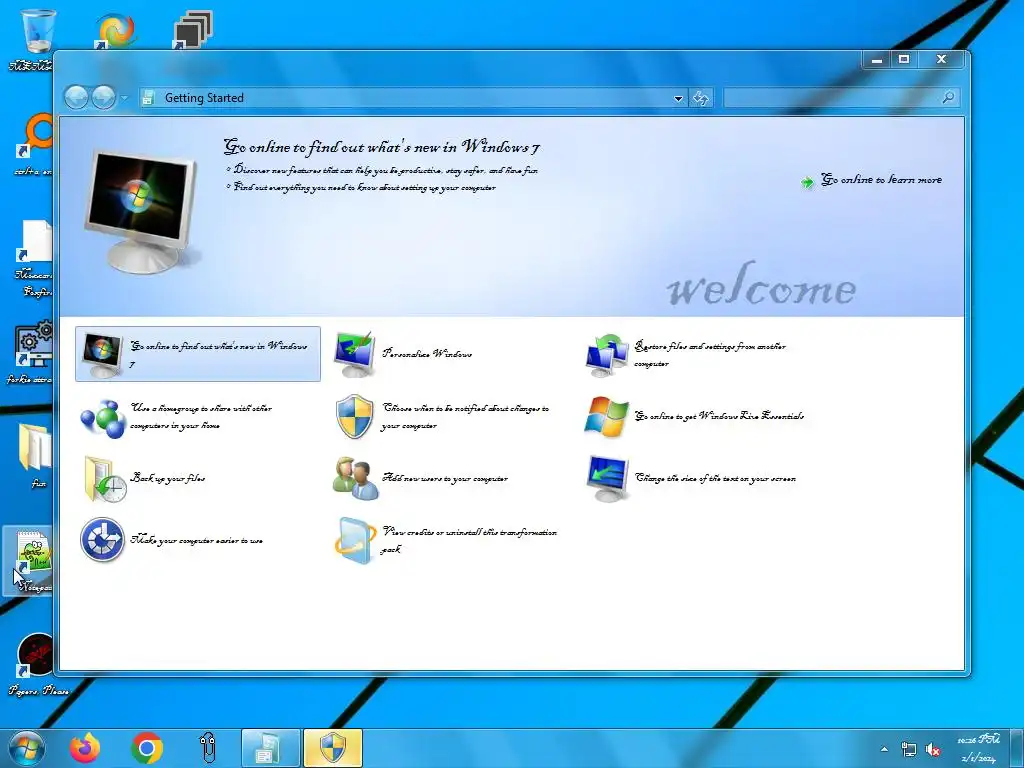Open the Start menu orb

pyautogui.click(x=26, y=748)
